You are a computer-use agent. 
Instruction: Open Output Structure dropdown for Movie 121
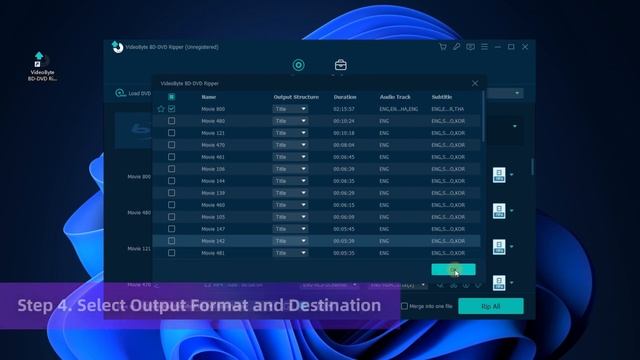(x=290, y=133)
